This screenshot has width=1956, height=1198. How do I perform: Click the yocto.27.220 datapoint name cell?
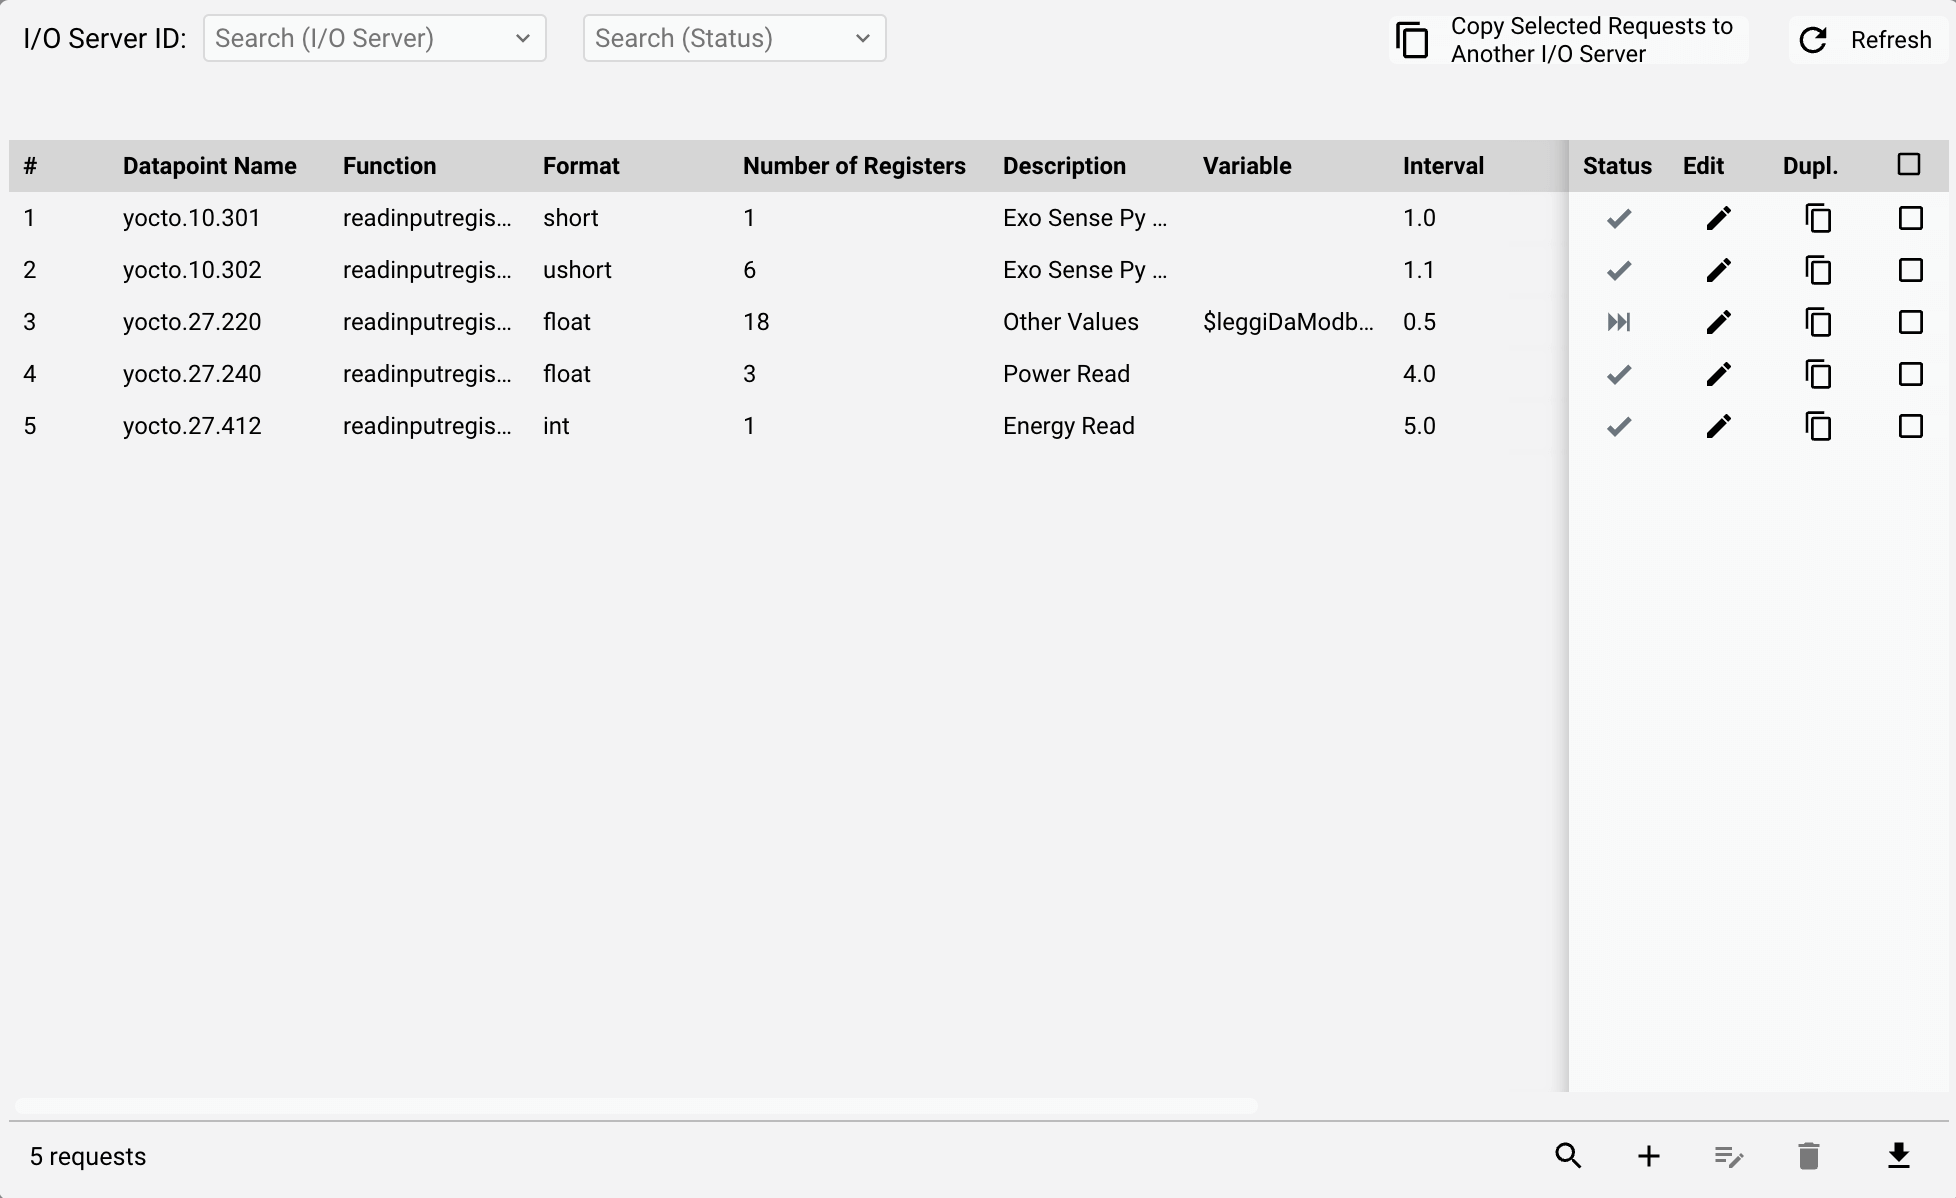click(x=192, y=322)
